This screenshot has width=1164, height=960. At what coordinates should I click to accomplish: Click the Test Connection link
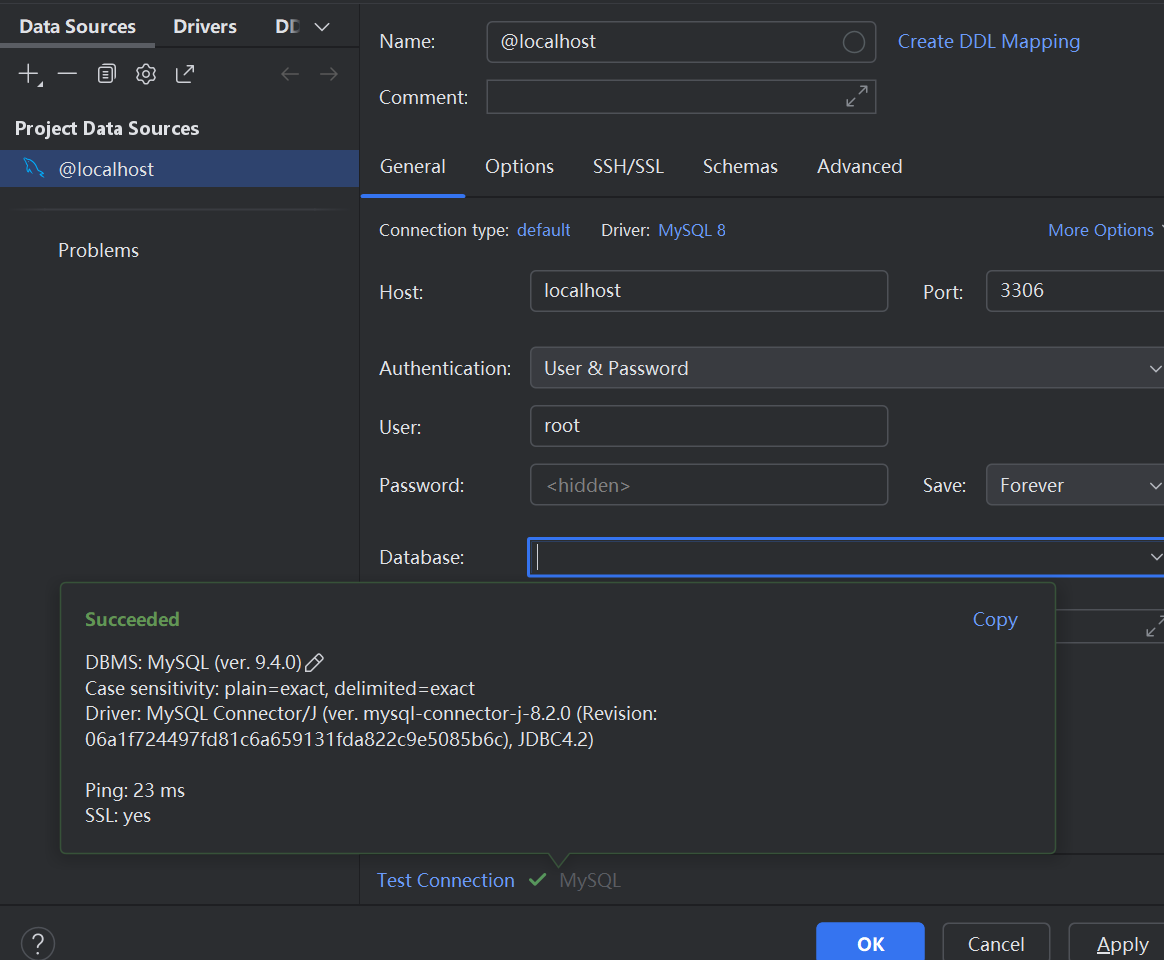[445, 880]
